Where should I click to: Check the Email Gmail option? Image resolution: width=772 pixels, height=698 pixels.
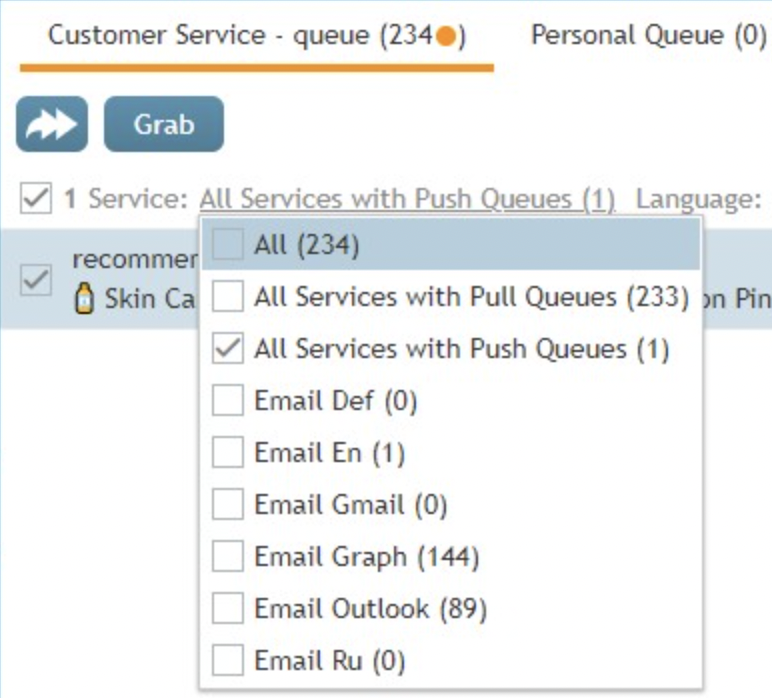[x=228, y=505]
